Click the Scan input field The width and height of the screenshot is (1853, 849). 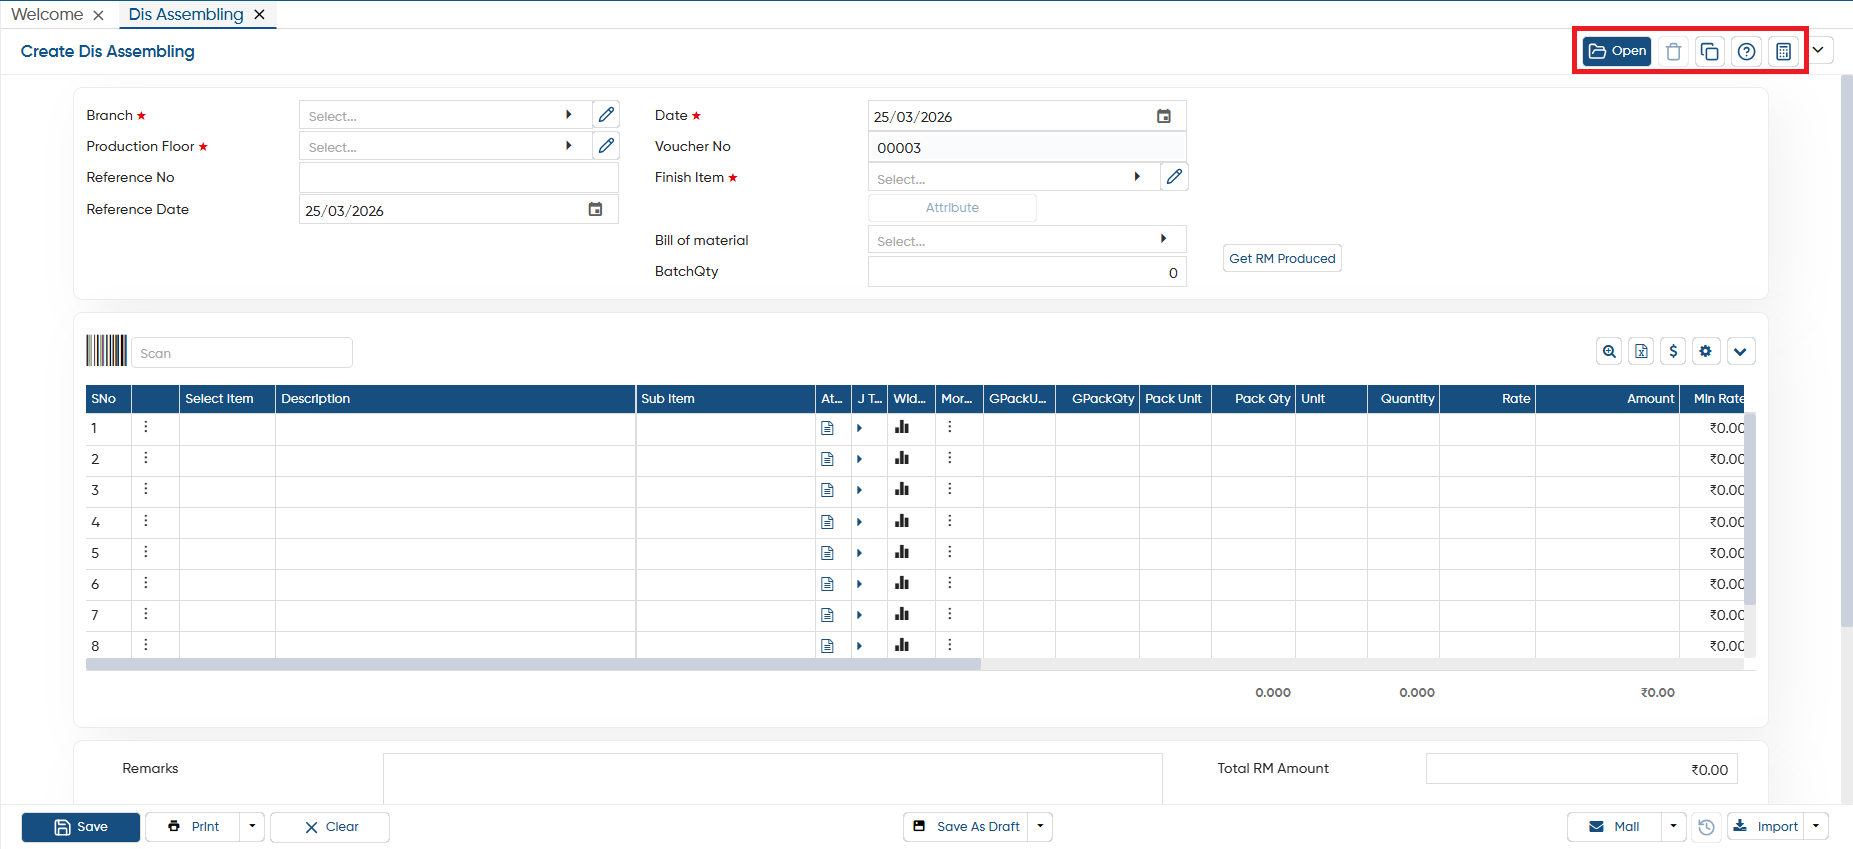tap(242, 353)
